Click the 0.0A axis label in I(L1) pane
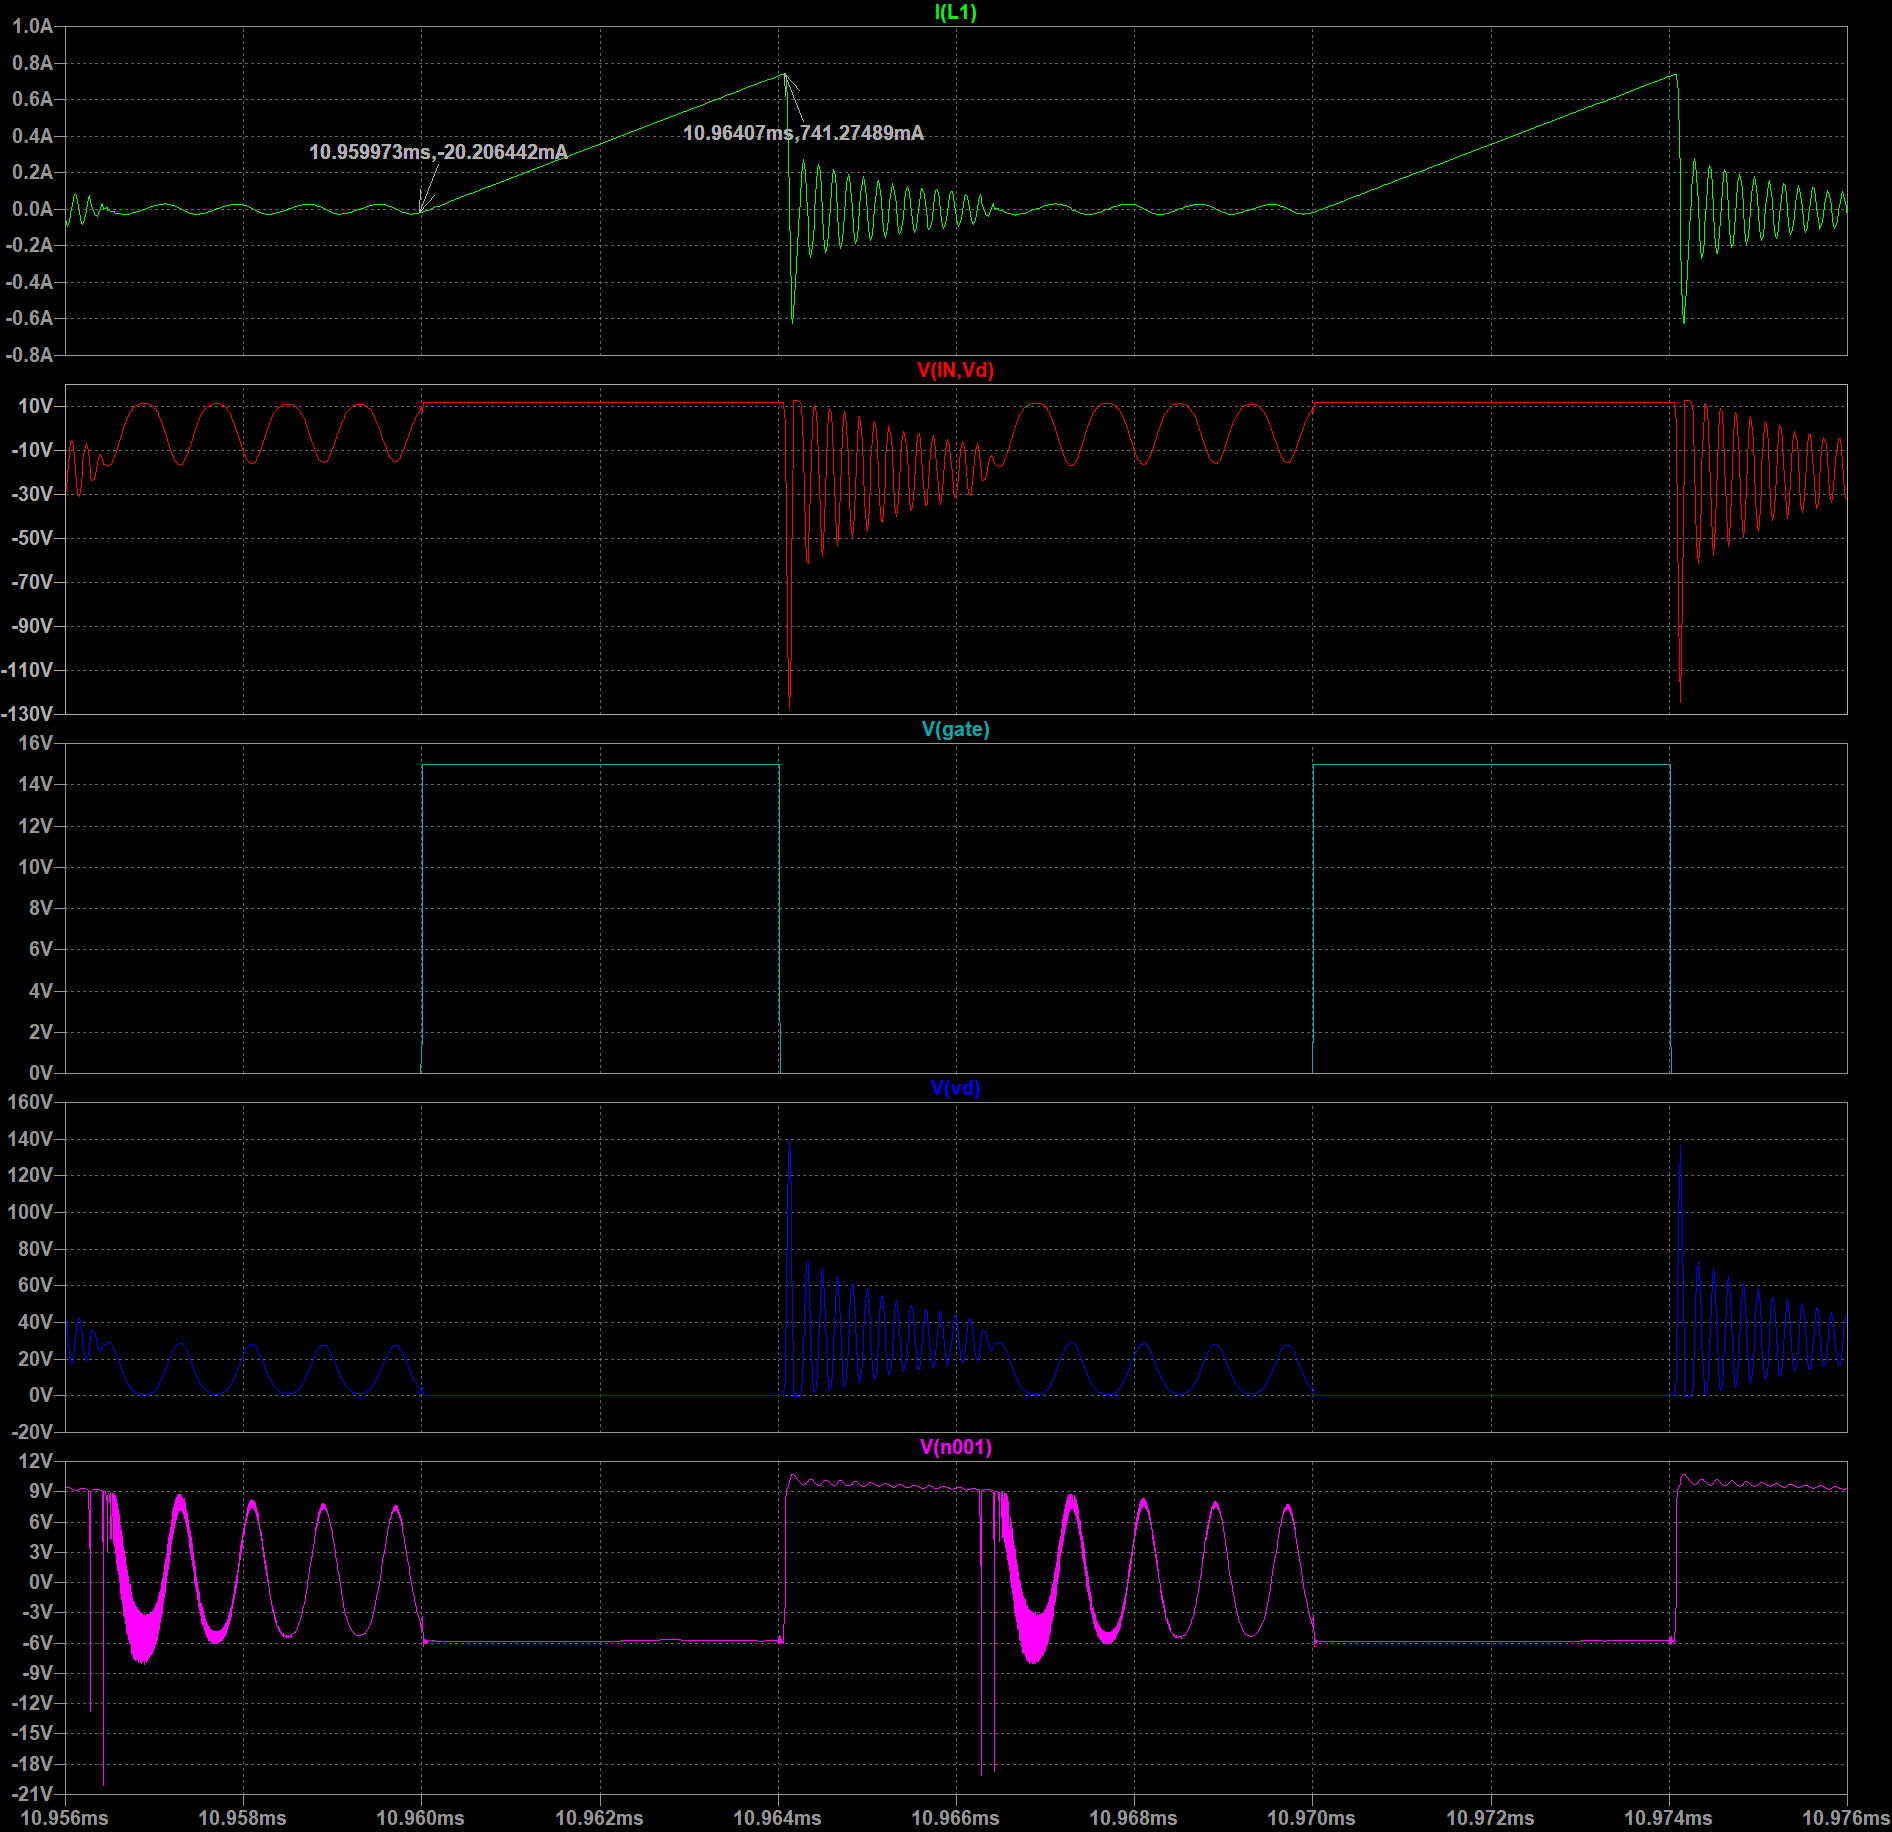The width and height of the screenshot is (1892, 1832). 32,209
